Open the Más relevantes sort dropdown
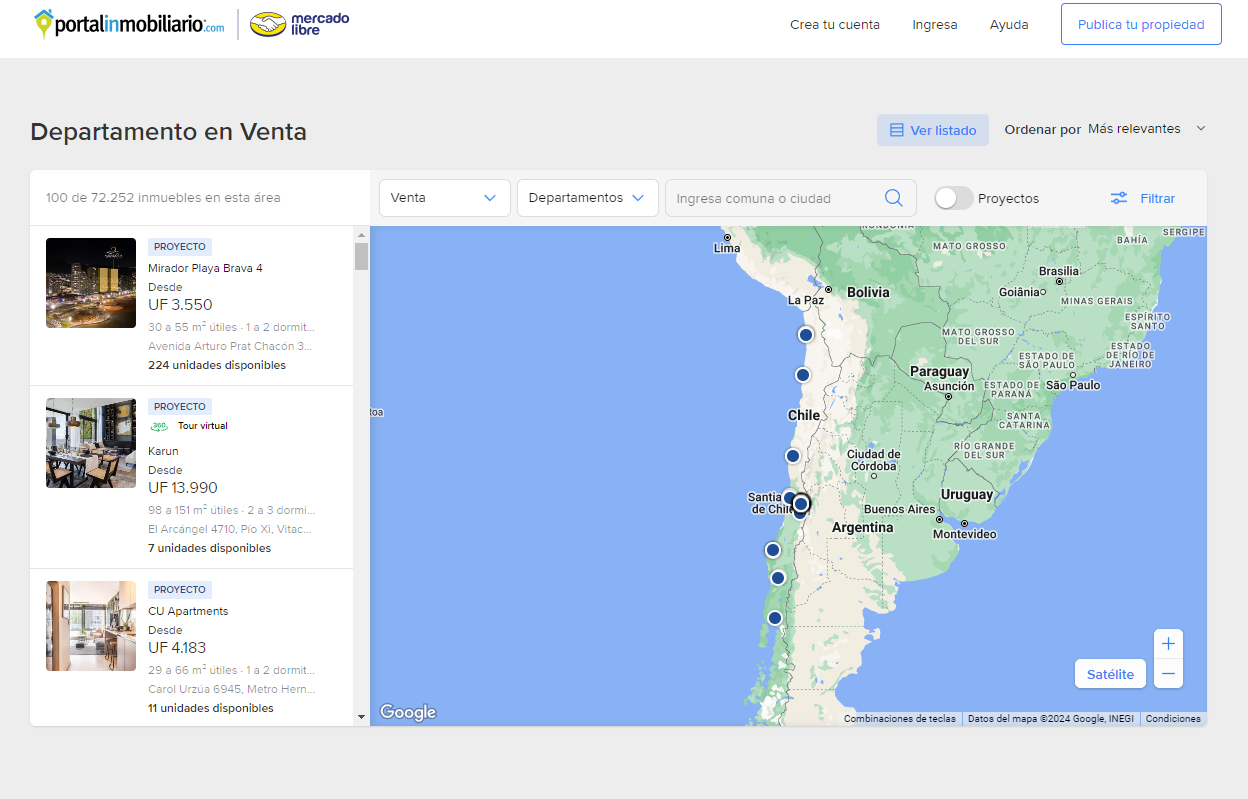This screenshot has height=799, width=1248. click(x=1146, y=129)
